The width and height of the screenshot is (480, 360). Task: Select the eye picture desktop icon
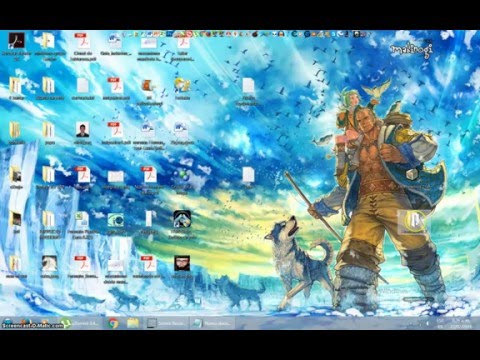click(x=116, y=220)
